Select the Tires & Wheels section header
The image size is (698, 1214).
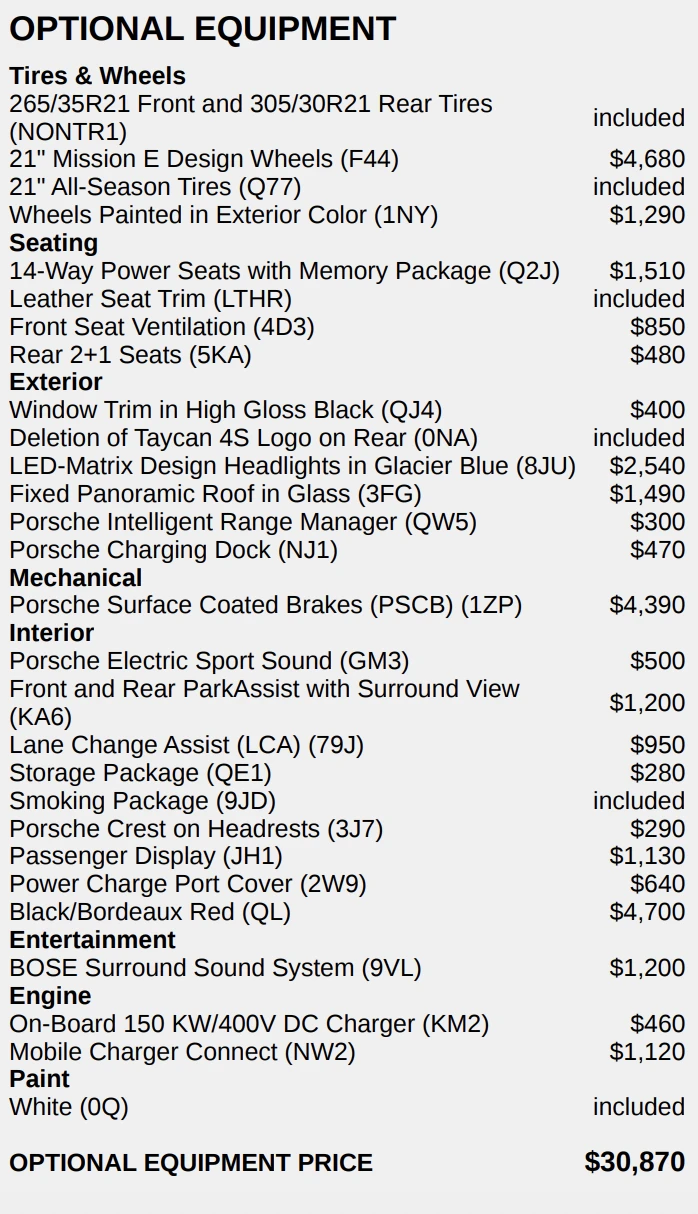[x=98, y=76]
